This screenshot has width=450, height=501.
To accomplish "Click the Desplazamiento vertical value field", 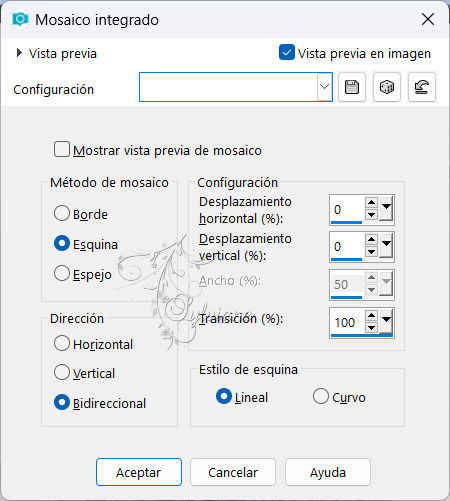I will [x=347, y=247].
